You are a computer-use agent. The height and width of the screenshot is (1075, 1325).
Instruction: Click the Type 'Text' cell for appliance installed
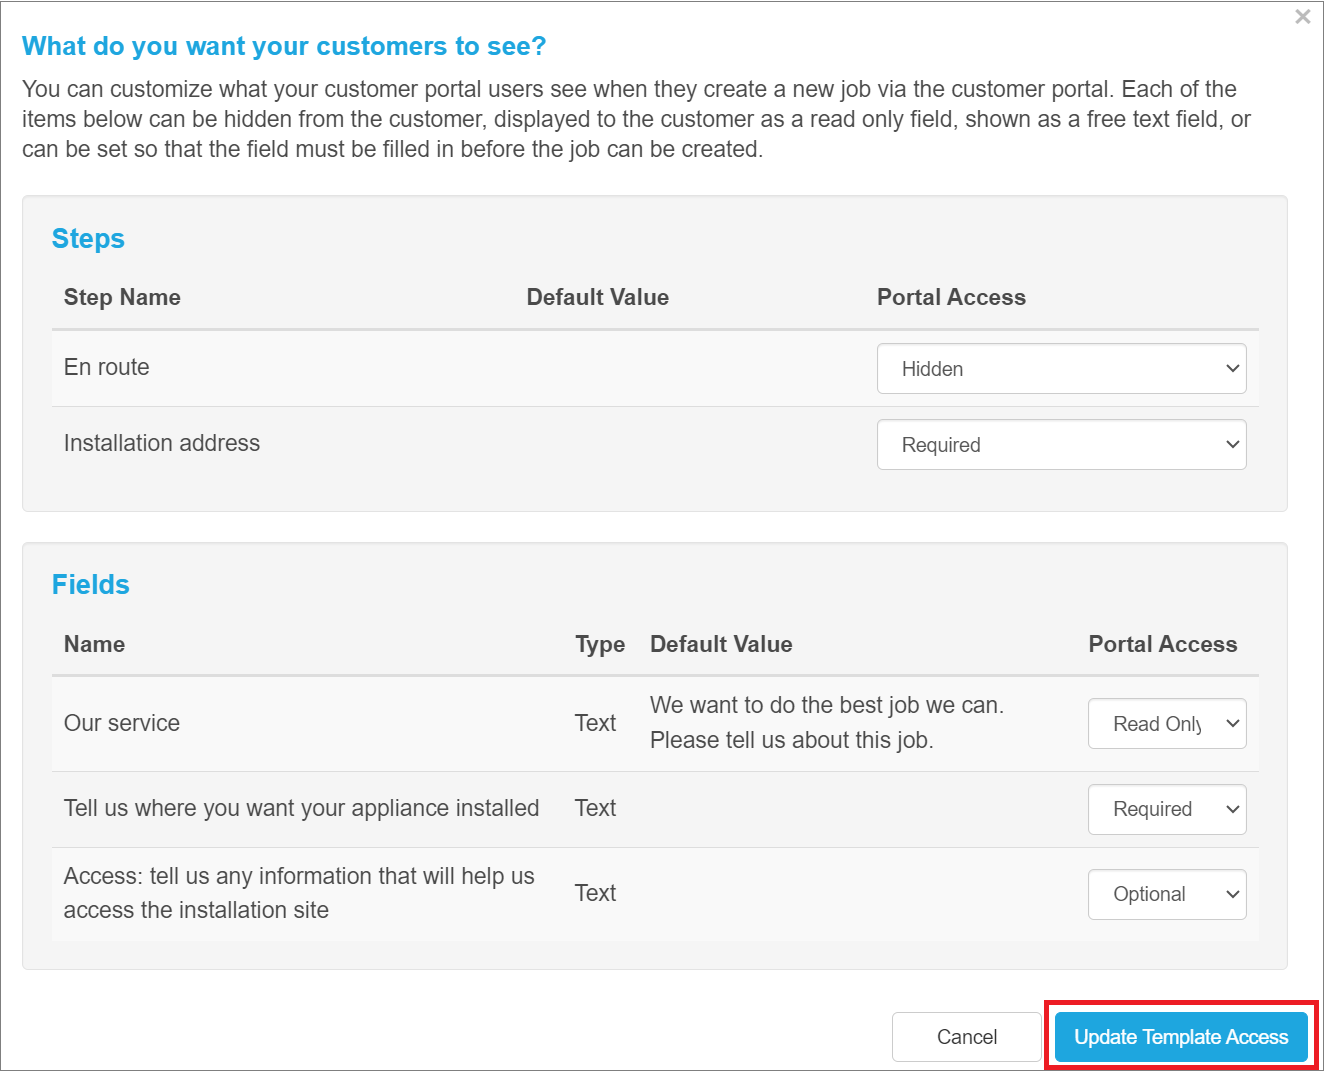pos(595,808)
